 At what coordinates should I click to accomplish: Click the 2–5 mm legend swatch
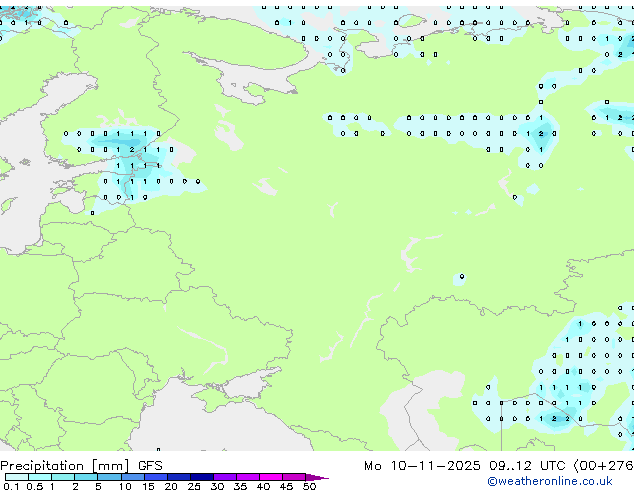tap(86, 477)
